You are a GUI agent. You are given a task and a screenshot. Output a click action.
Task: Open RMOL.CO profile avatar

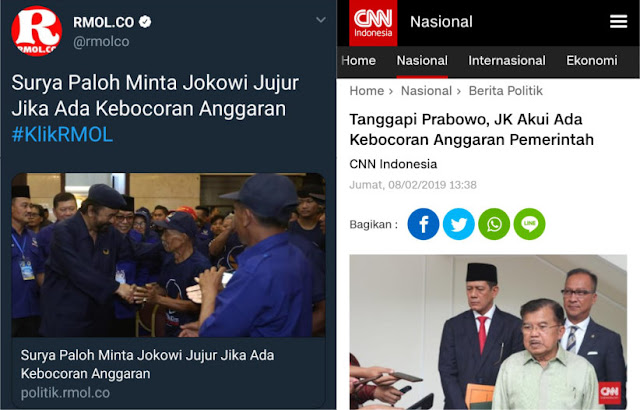pyautogui.click(x=37, y=31)
